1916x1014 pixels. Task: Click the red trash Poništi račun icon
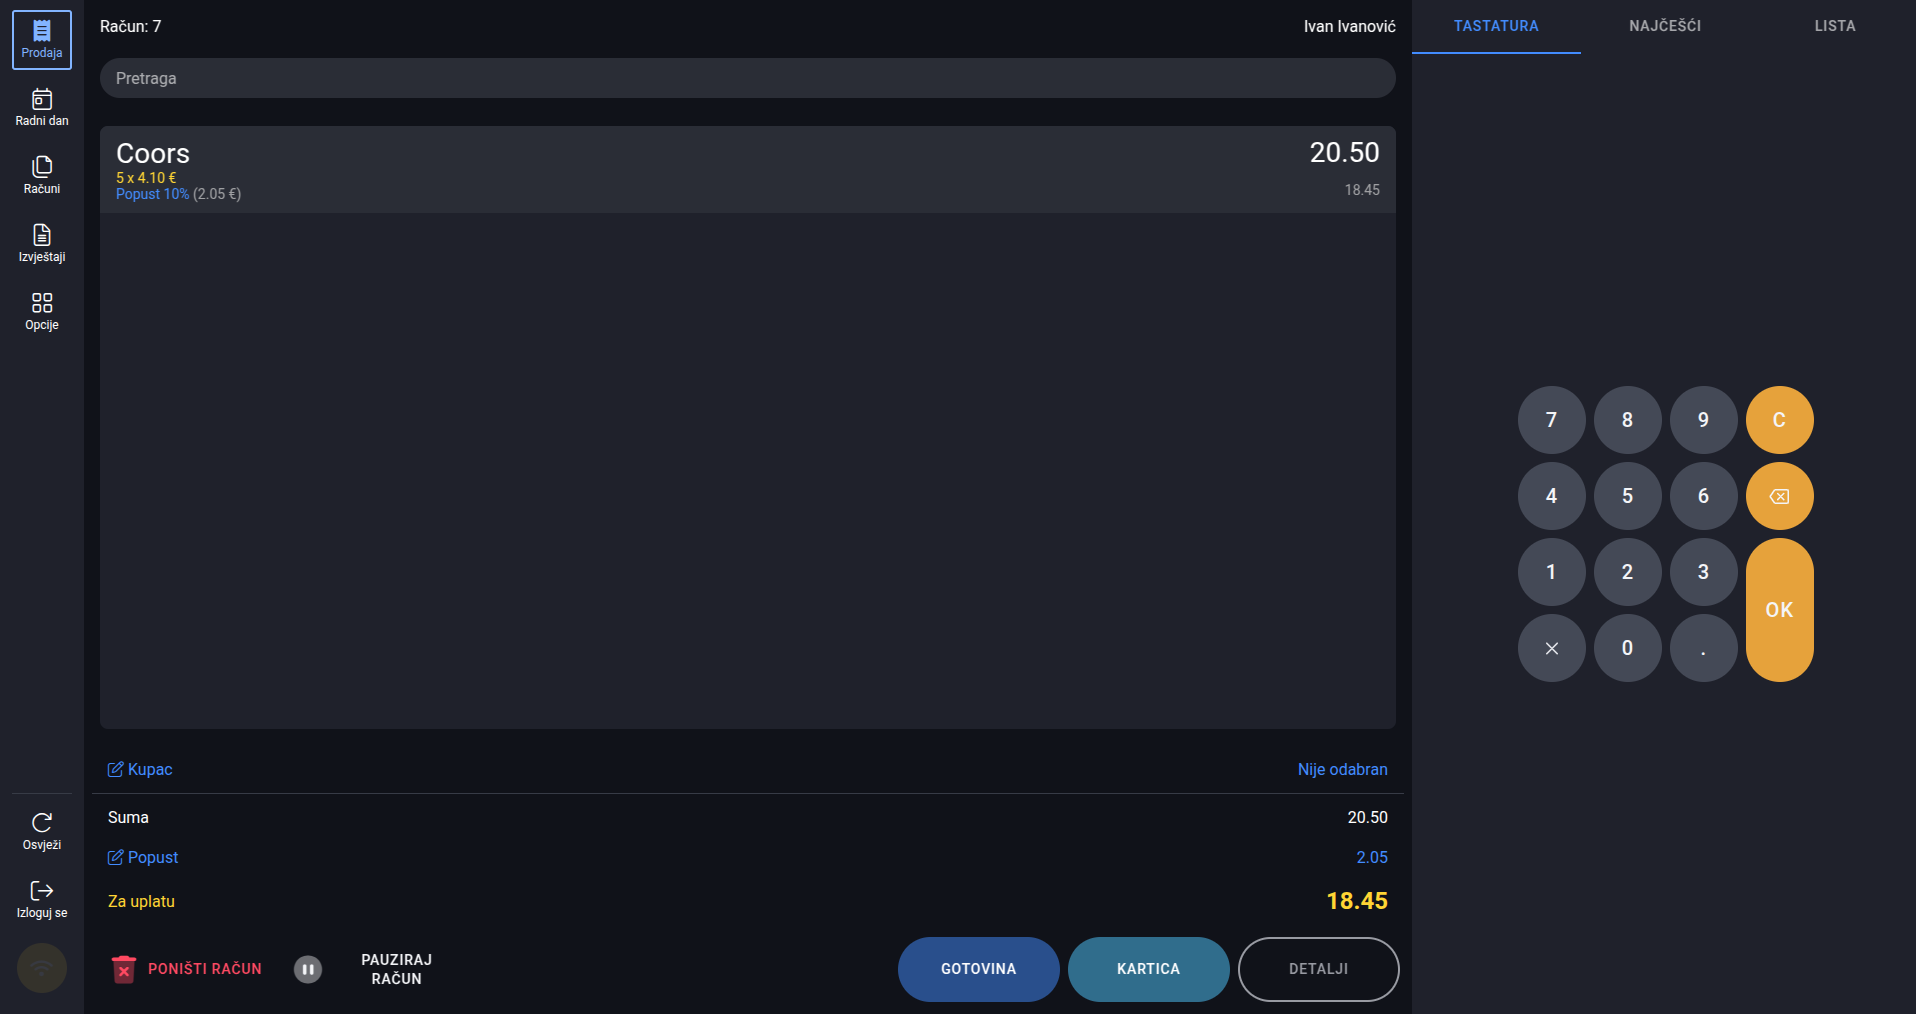(x=124, y=969)
